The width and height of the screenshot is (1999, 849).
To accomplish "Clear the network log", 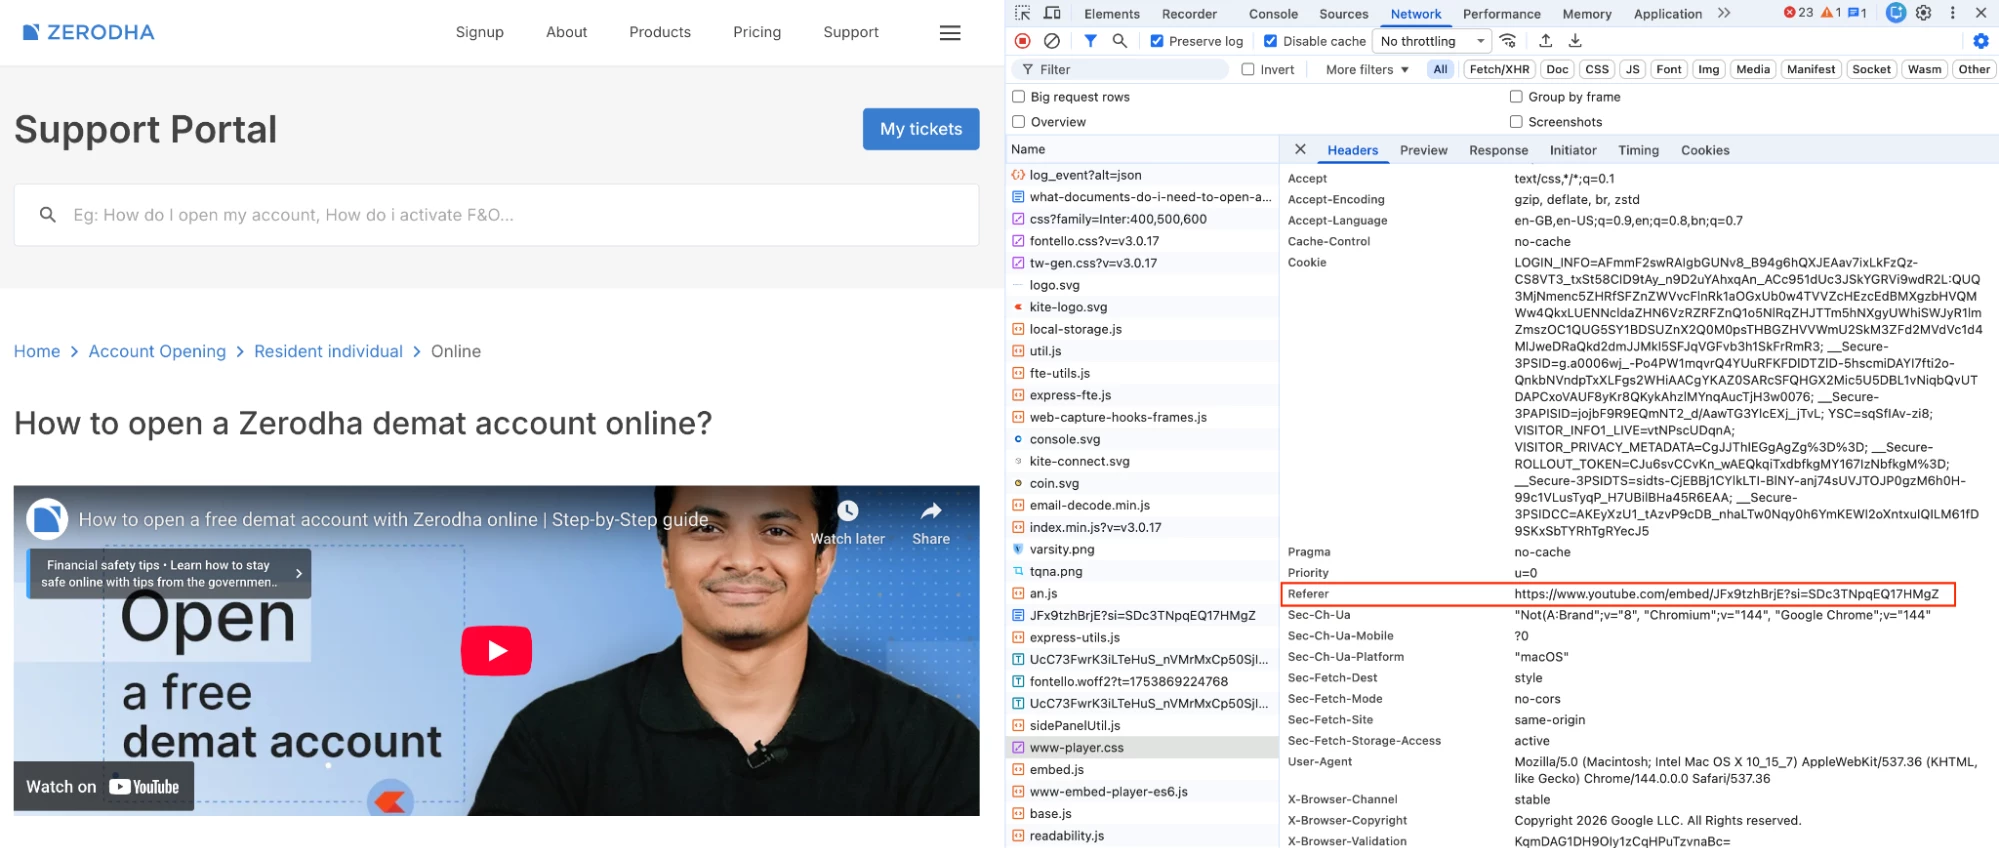I will pyautogui.click(x=1052, y=41).
